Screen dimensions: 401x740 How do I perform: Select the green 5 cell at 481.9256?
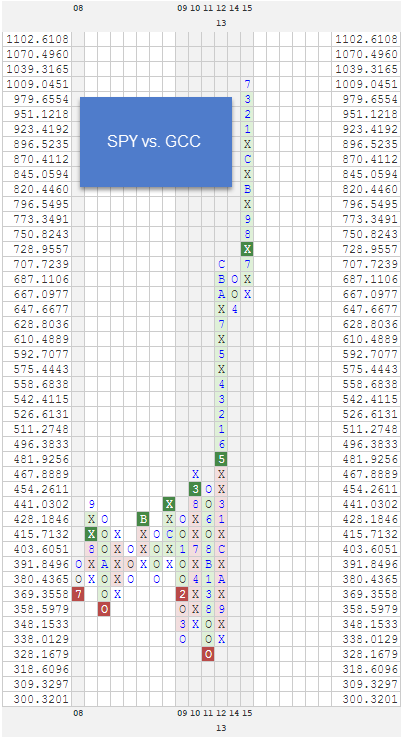pyautogui.click(x=221, y=459)
